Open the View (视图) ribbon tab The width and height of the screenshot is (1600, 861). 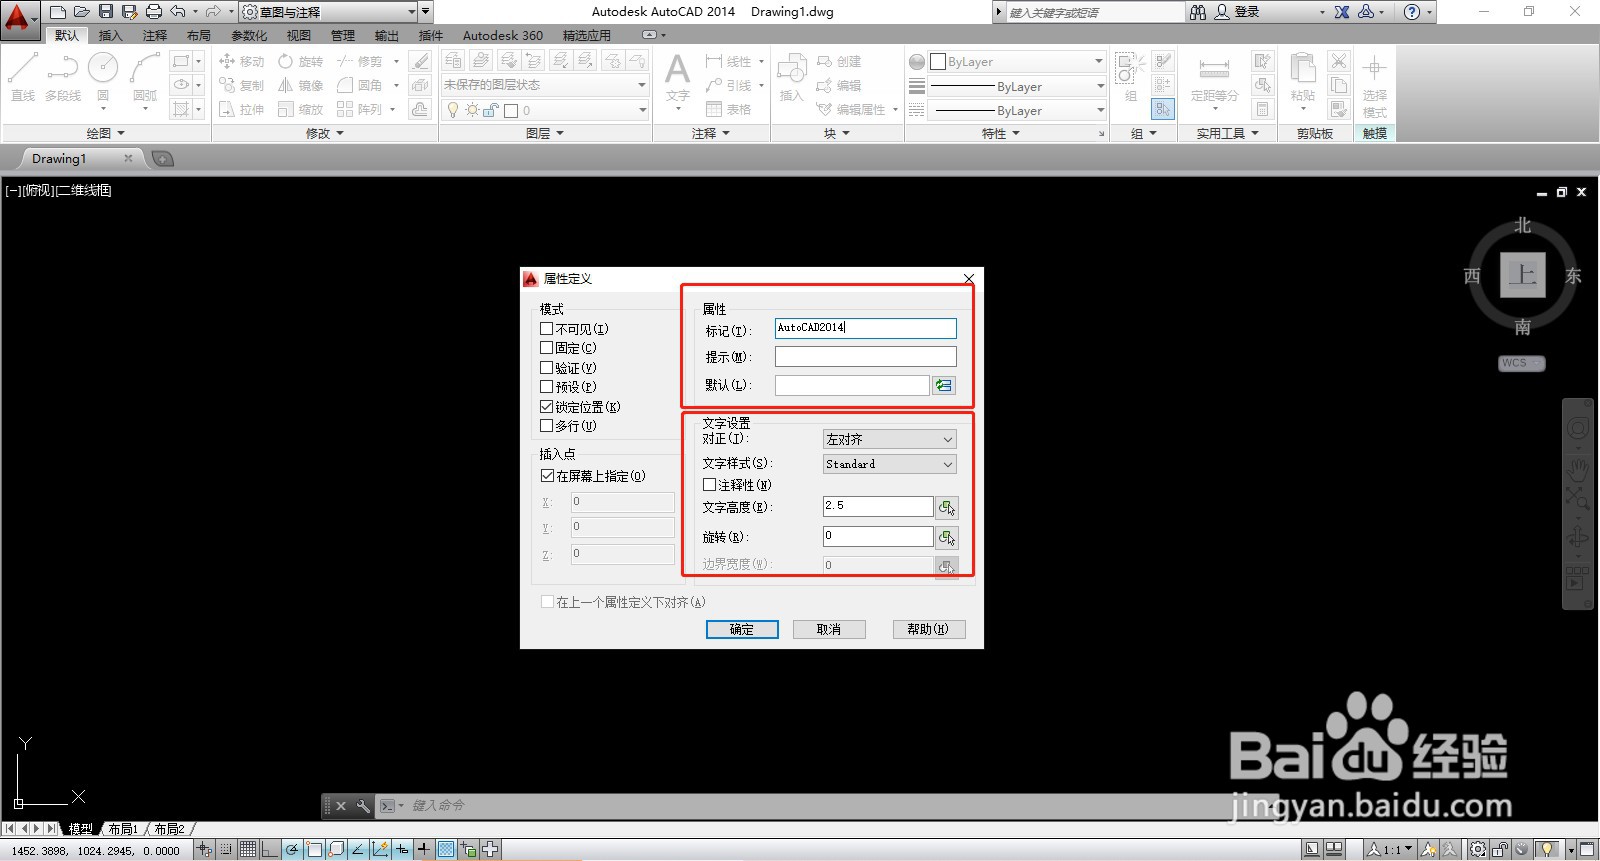pos(299,35)
